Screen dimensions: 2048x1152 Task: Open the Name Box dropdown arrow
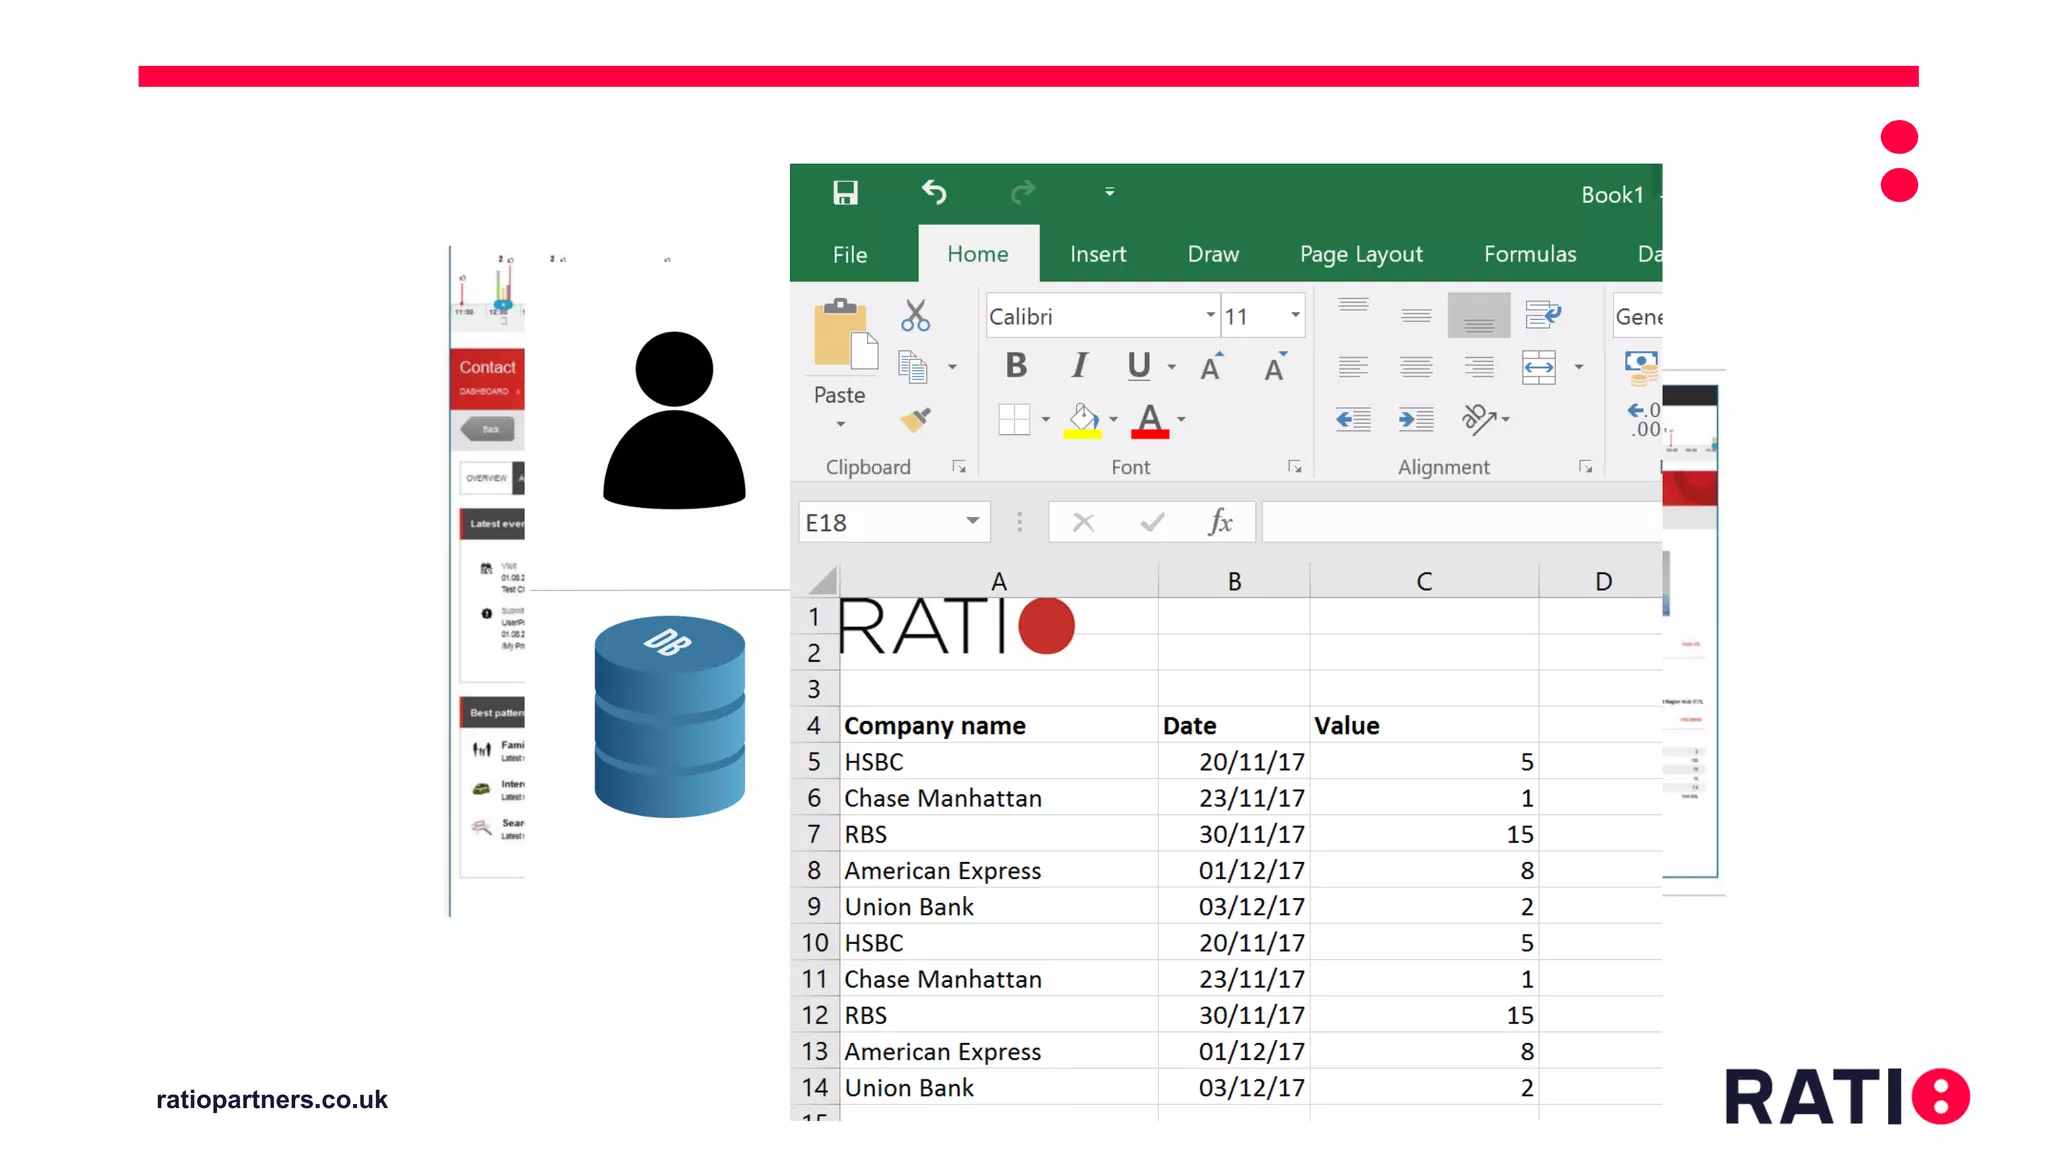(972, 521)
